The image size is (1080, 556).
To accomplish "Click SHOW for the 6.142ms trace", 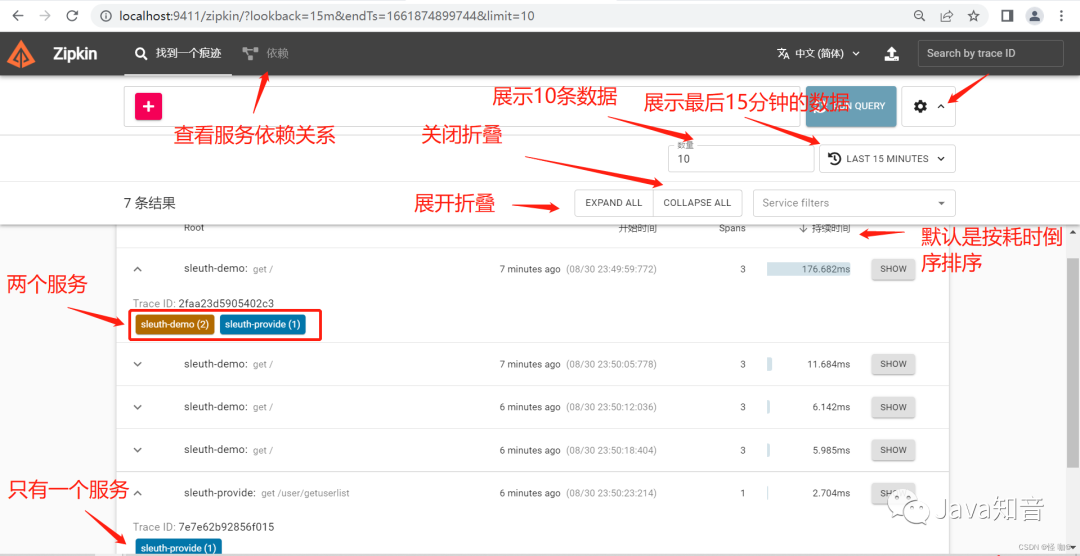I will pyautogui.click(x=893, y=407).
